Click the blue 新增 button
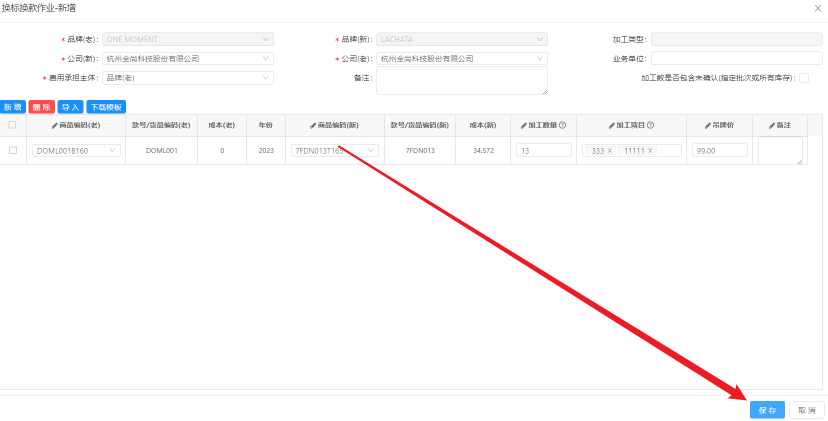This screenshot has height=421, width=828. 13,106
